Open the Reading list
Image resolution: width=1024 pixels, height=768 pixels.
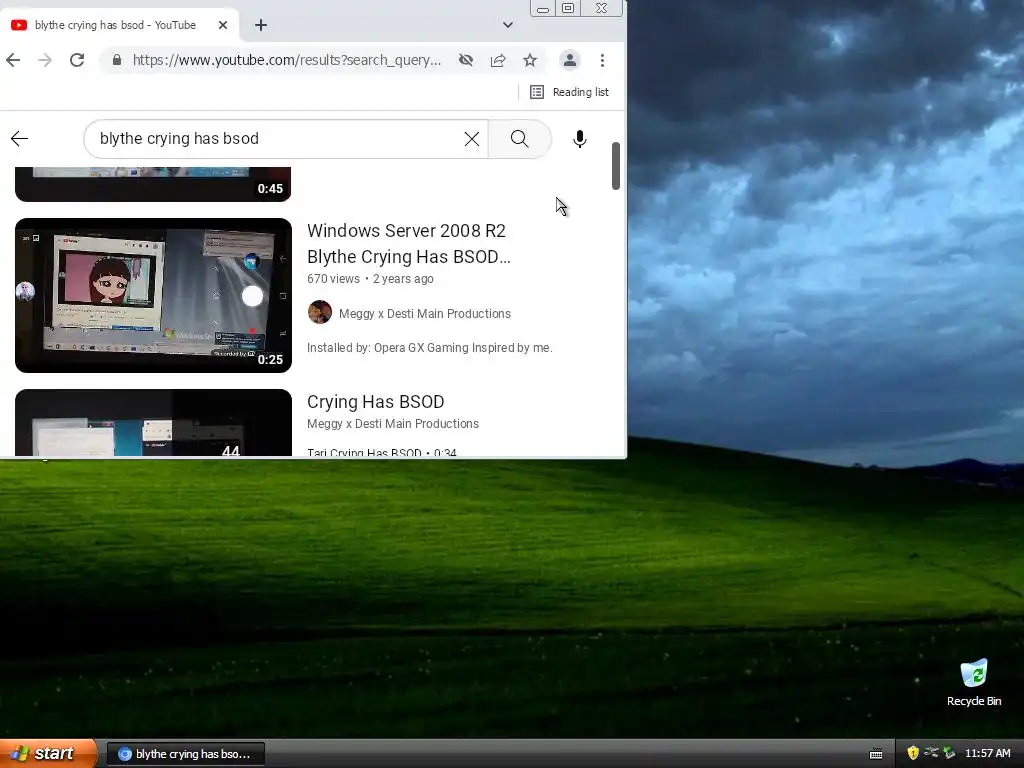click(x=569, y=92)
